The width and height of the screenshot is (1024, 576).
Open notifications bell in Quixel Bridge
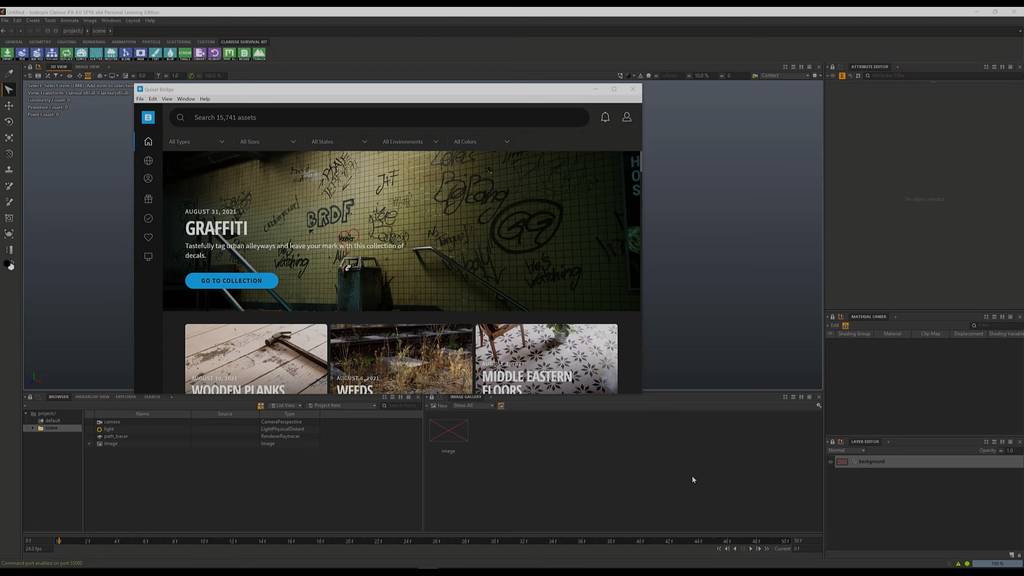pos(605,117)
